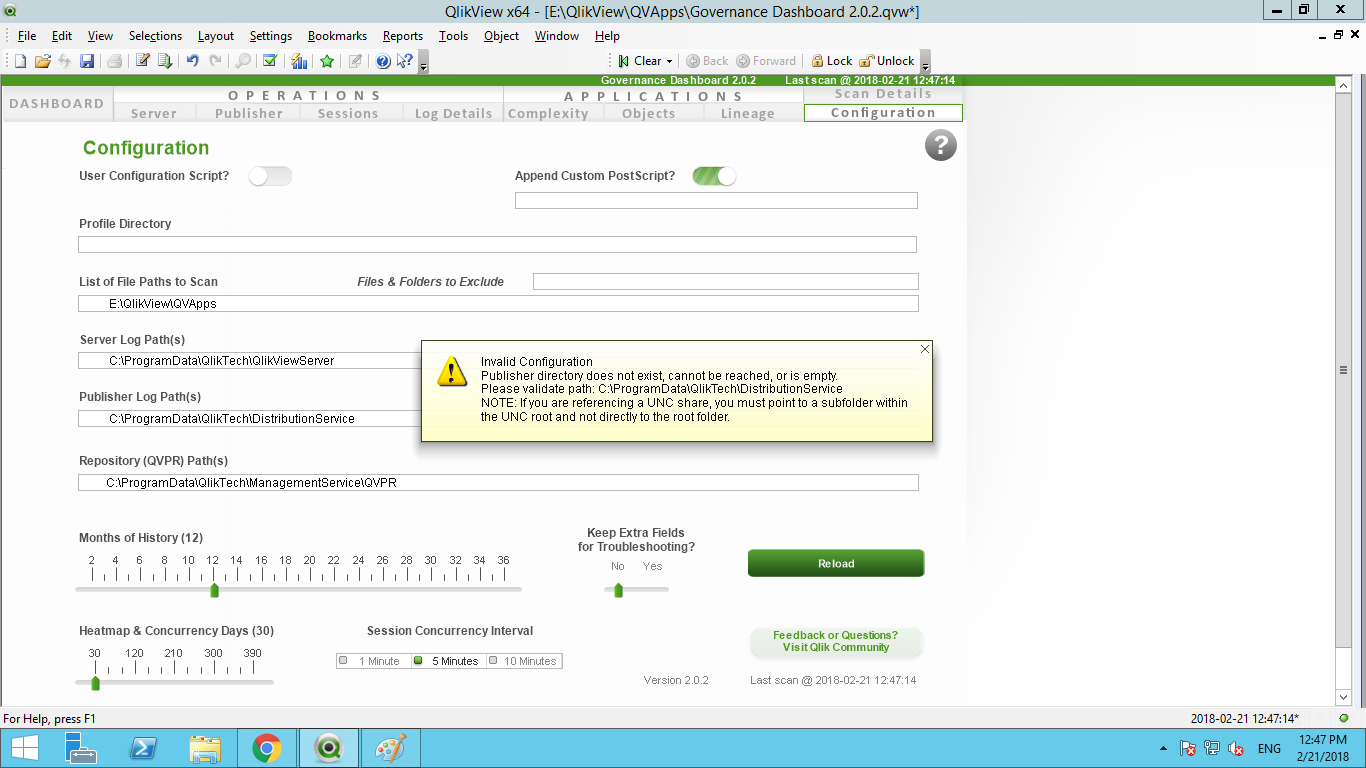The image size is (1366, 768).
Task: Visit Qlik Community feedback link
Action: [x=836, y=641]
